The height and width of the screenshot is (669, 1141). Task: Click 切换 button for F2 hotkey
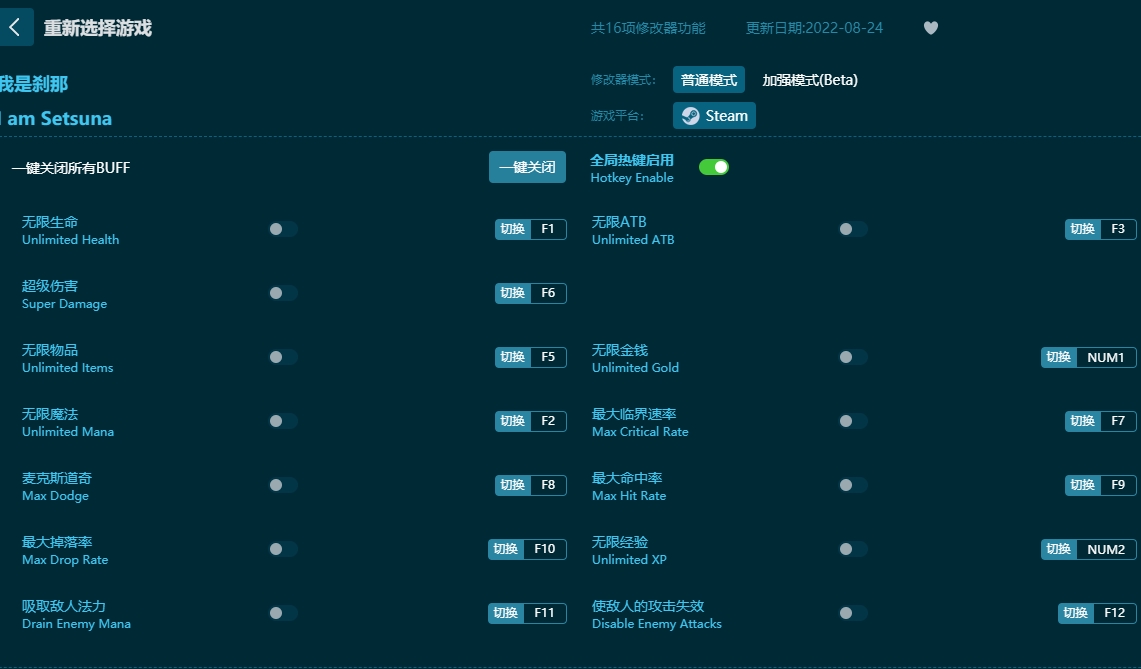[x=513, y=421]
